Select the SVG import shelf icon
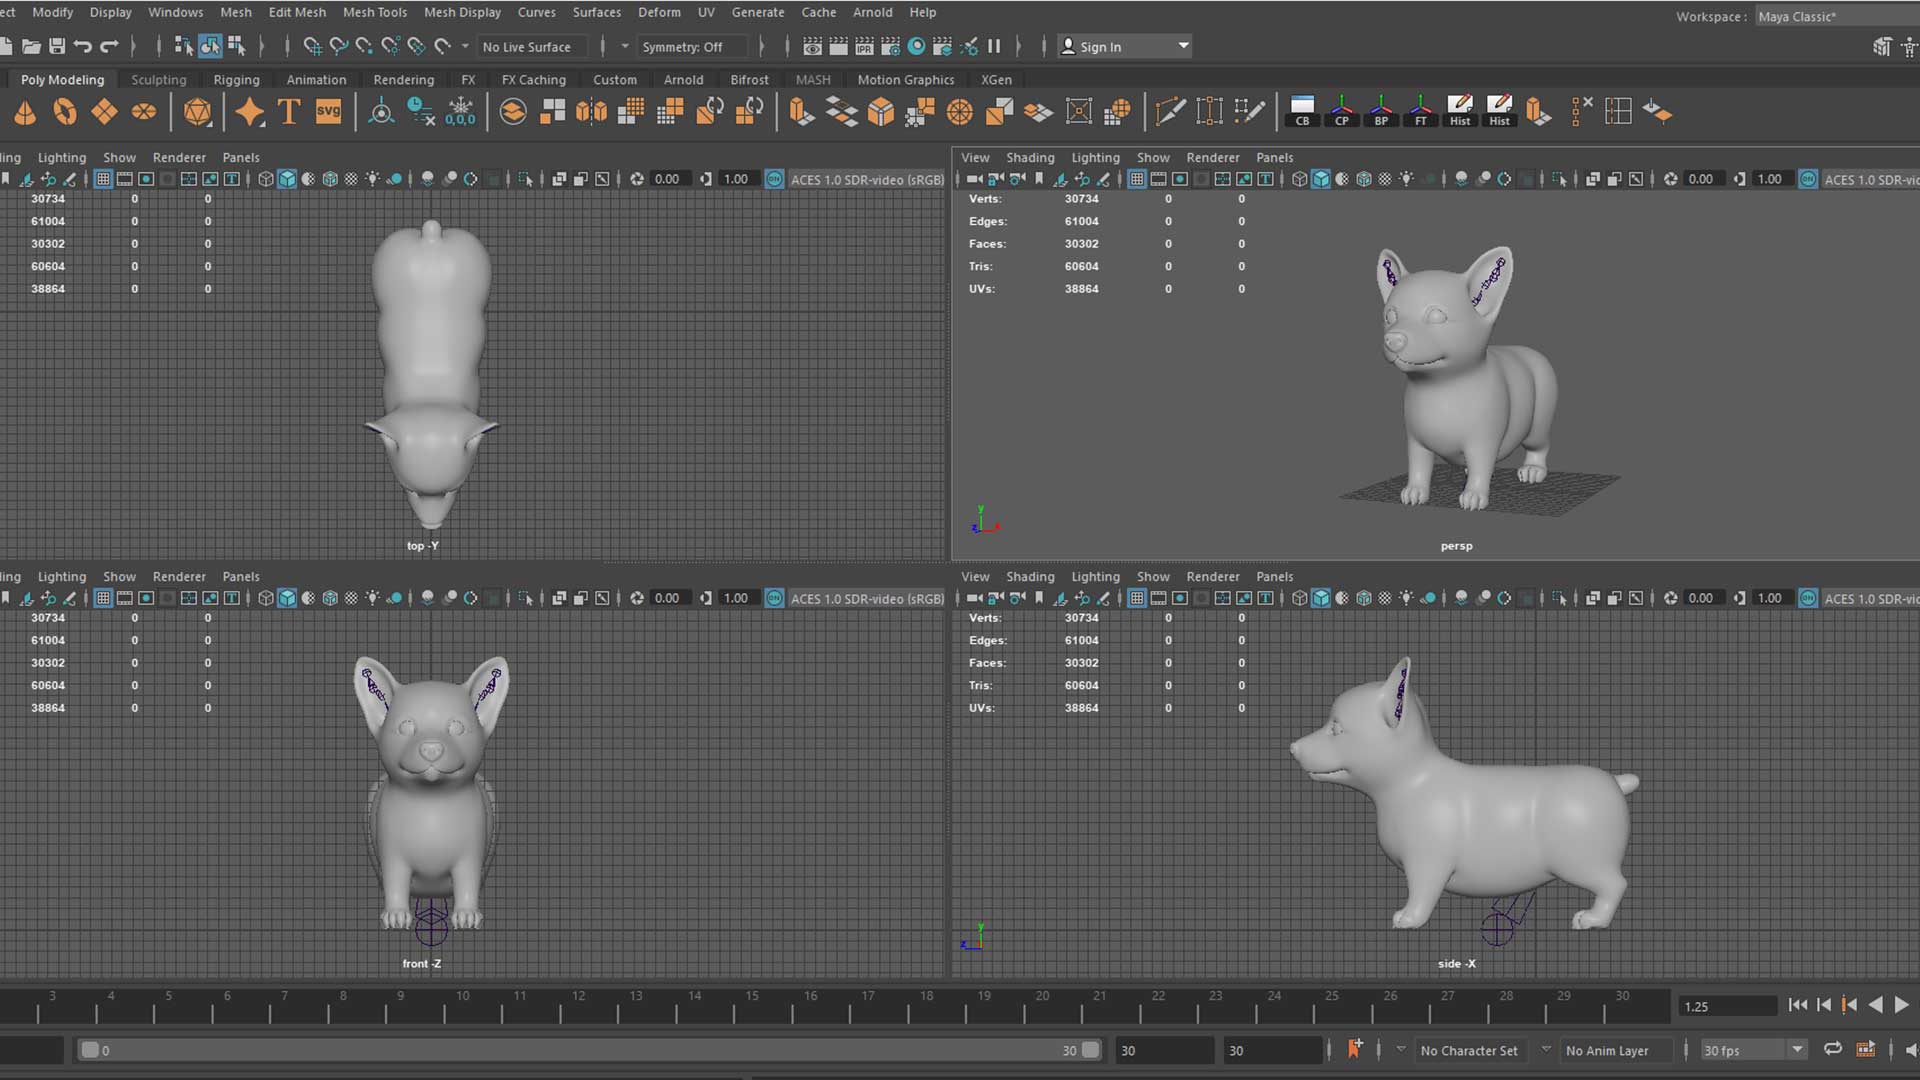 tap(328, 112)
